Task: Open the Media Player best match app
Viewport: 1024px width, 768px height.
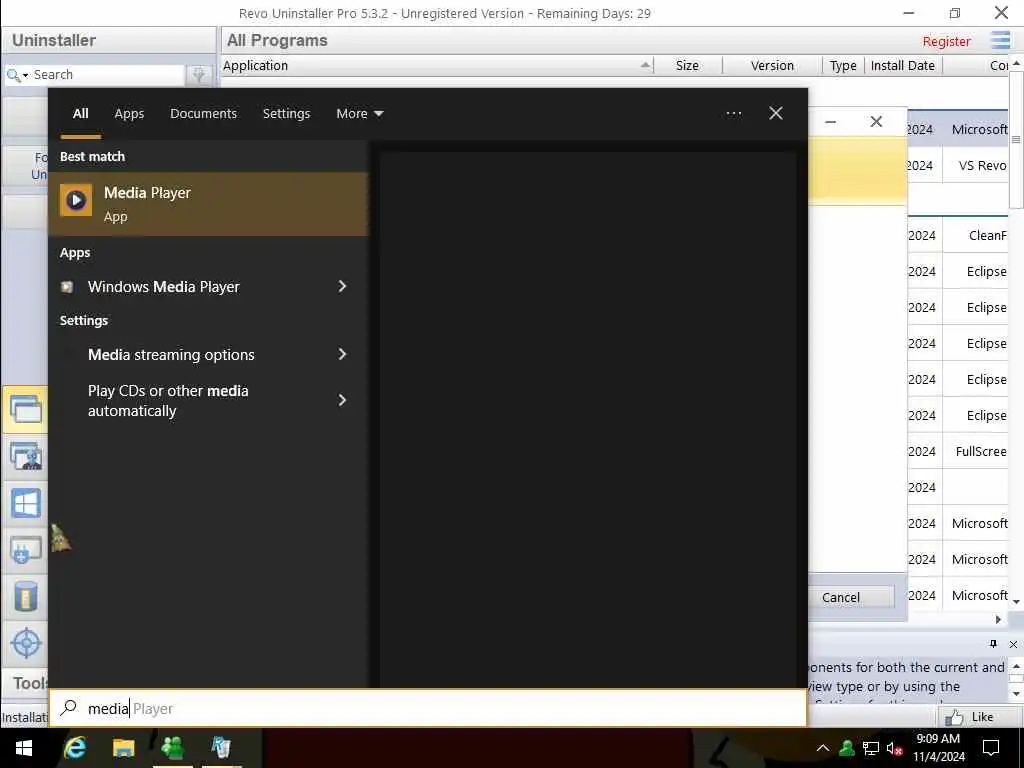Action: click(x=208, y=204)
